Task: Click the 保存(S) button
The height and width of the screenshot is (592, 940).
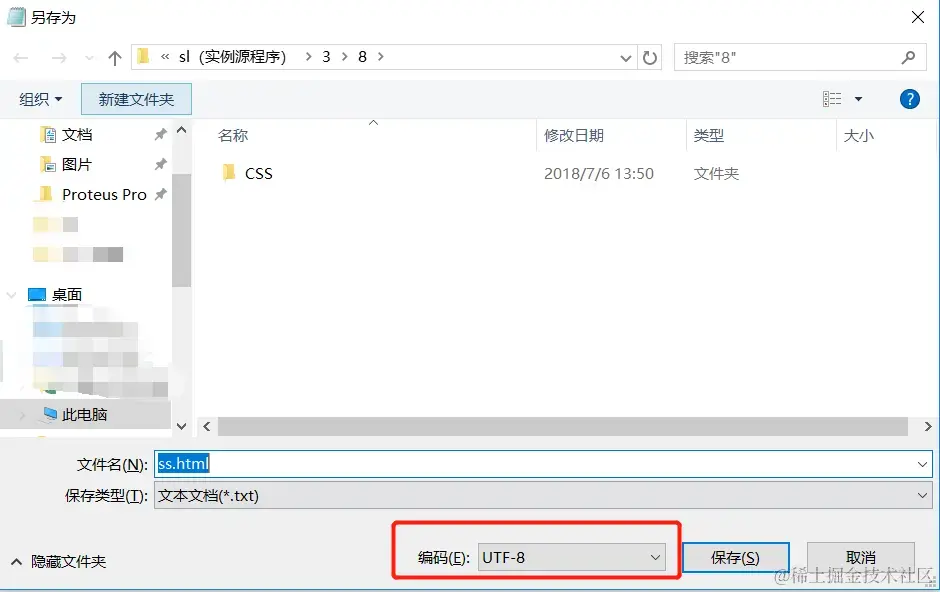Action: point(736,557)
